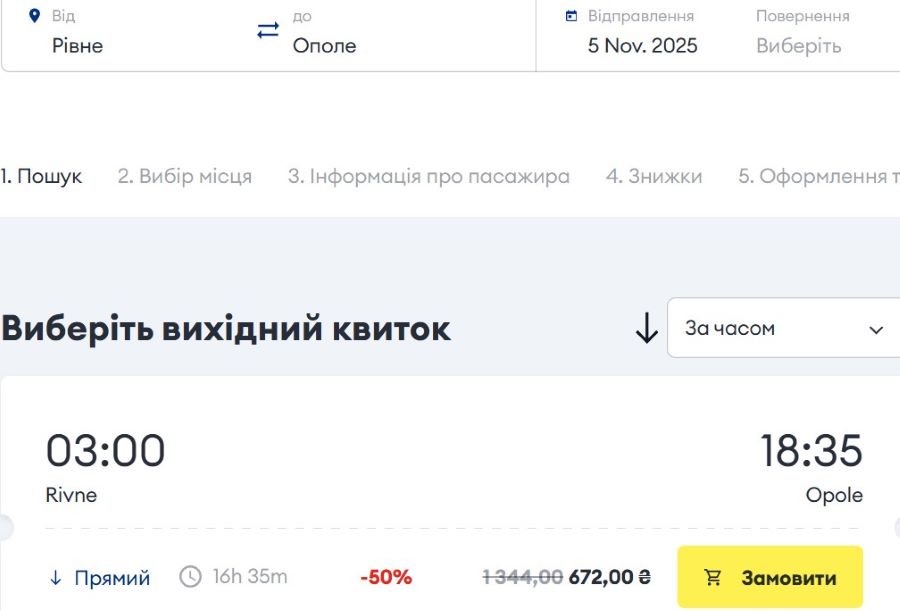Expand the Прямий route details
The width and height of the screenshot is (900, 611).
tap(112, 578)
